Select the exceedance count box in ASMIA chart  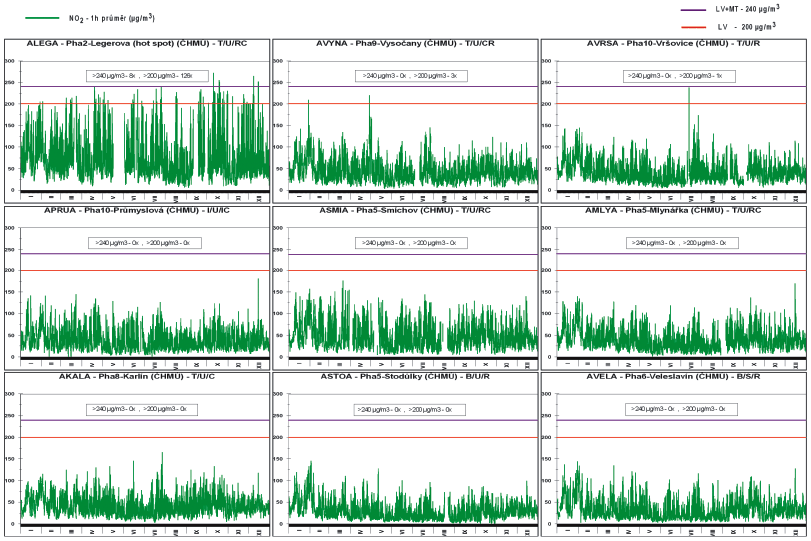[411, 243]
